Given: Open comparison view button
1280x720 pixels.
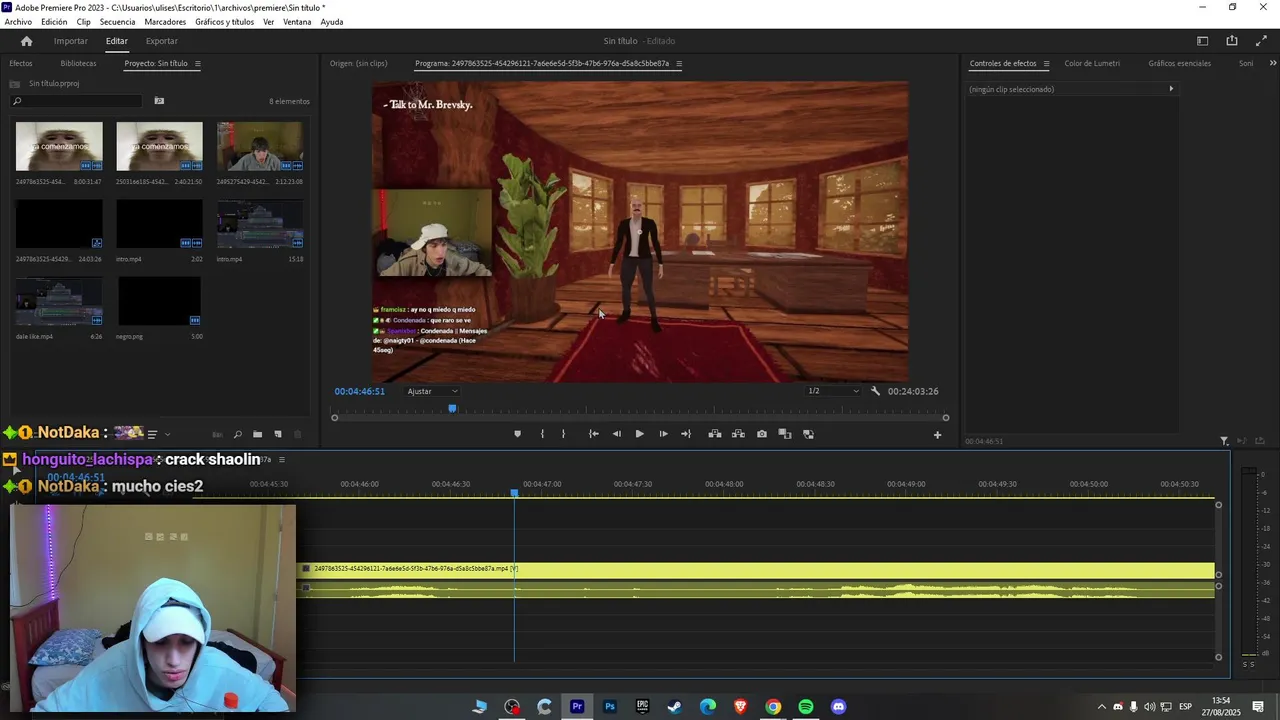Looking at the screenshot, I should (x=785, y=434).
